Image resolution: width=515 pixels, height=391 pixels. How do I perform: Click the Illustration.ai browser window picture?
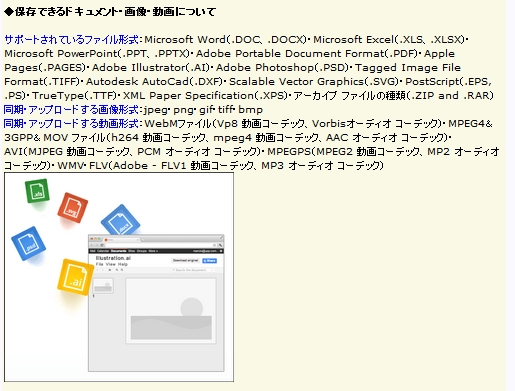coord(156,303)
